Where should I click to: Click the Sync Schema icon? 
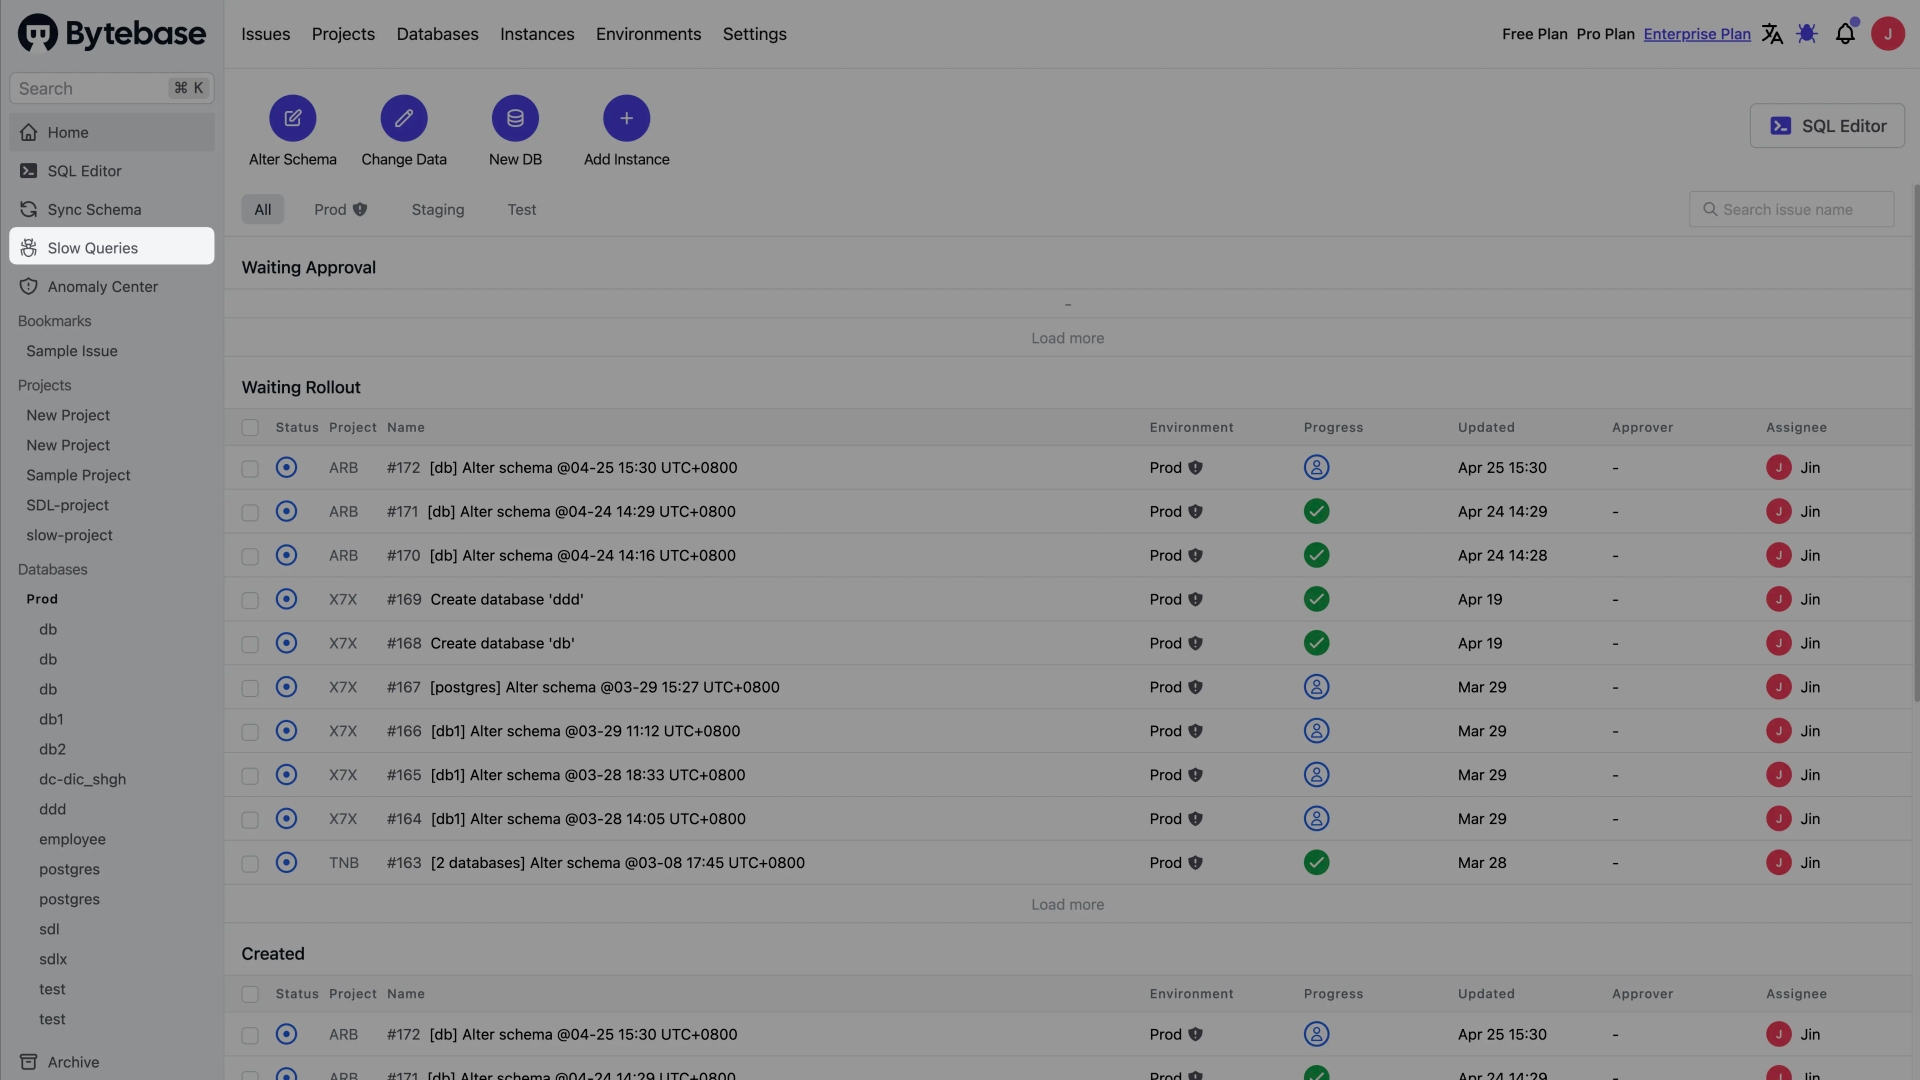29,207
